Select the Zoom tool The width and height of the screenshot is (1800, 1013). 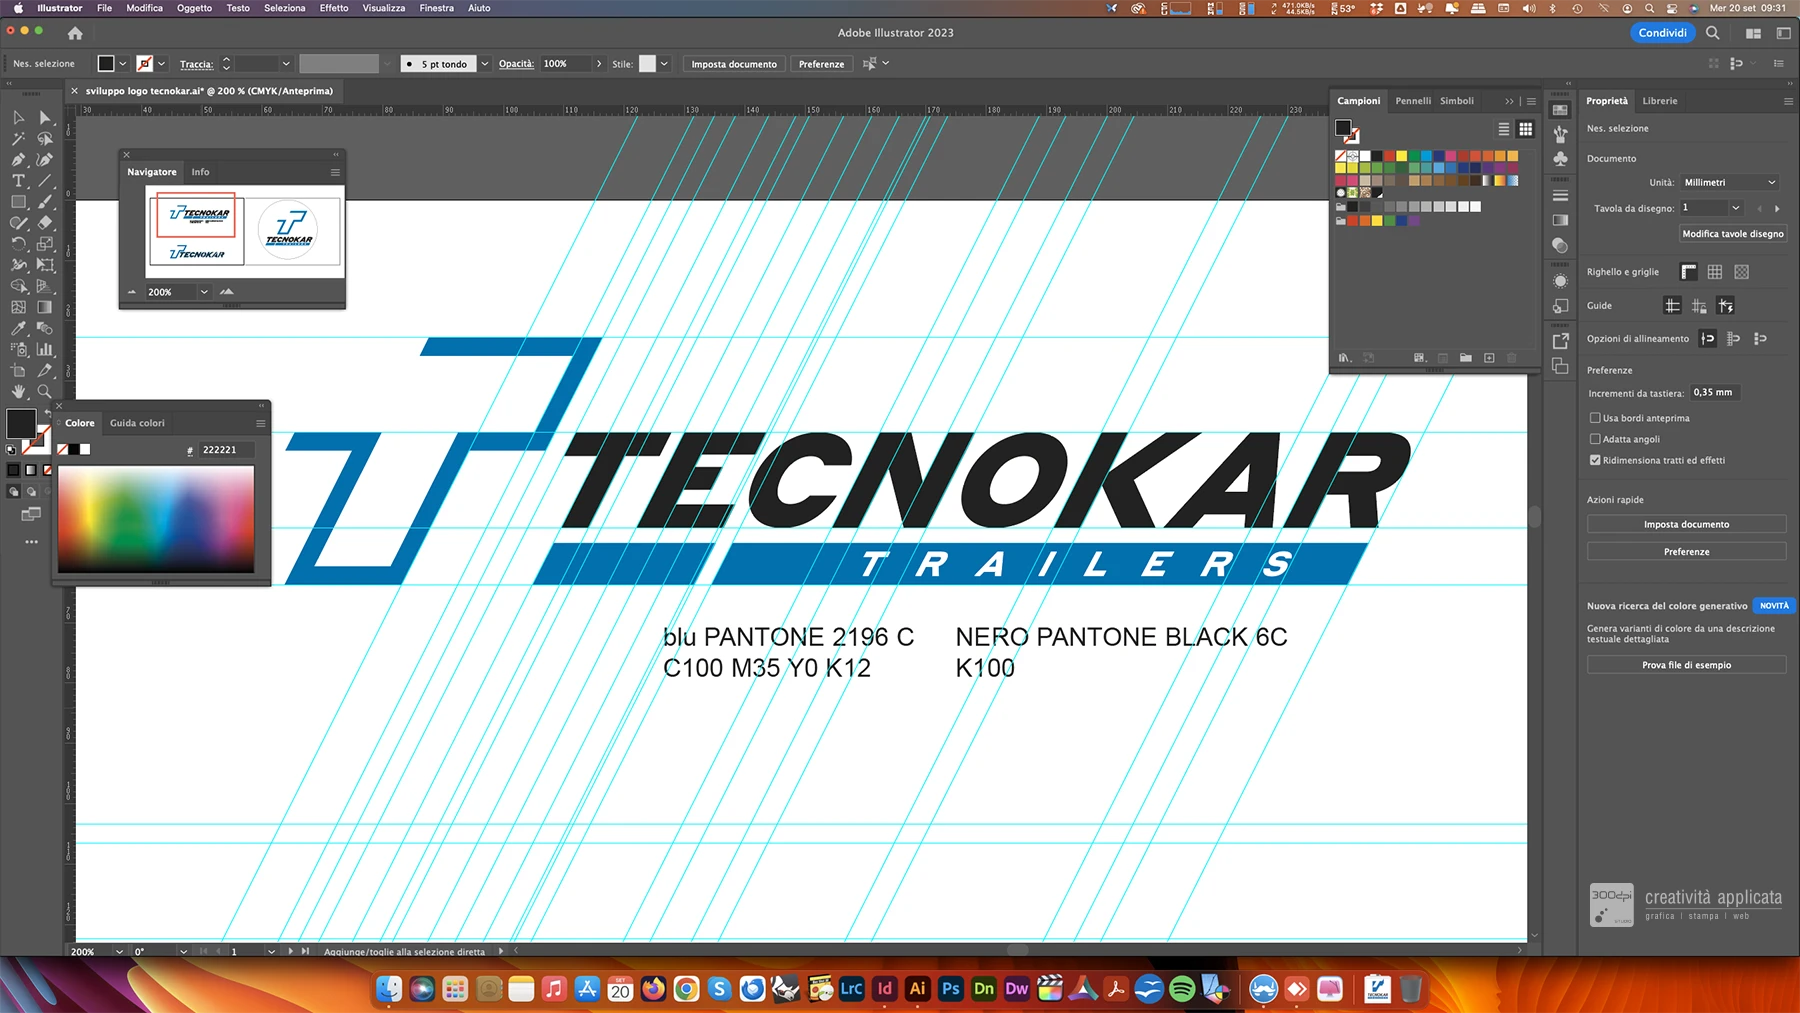tap(44, 391)
